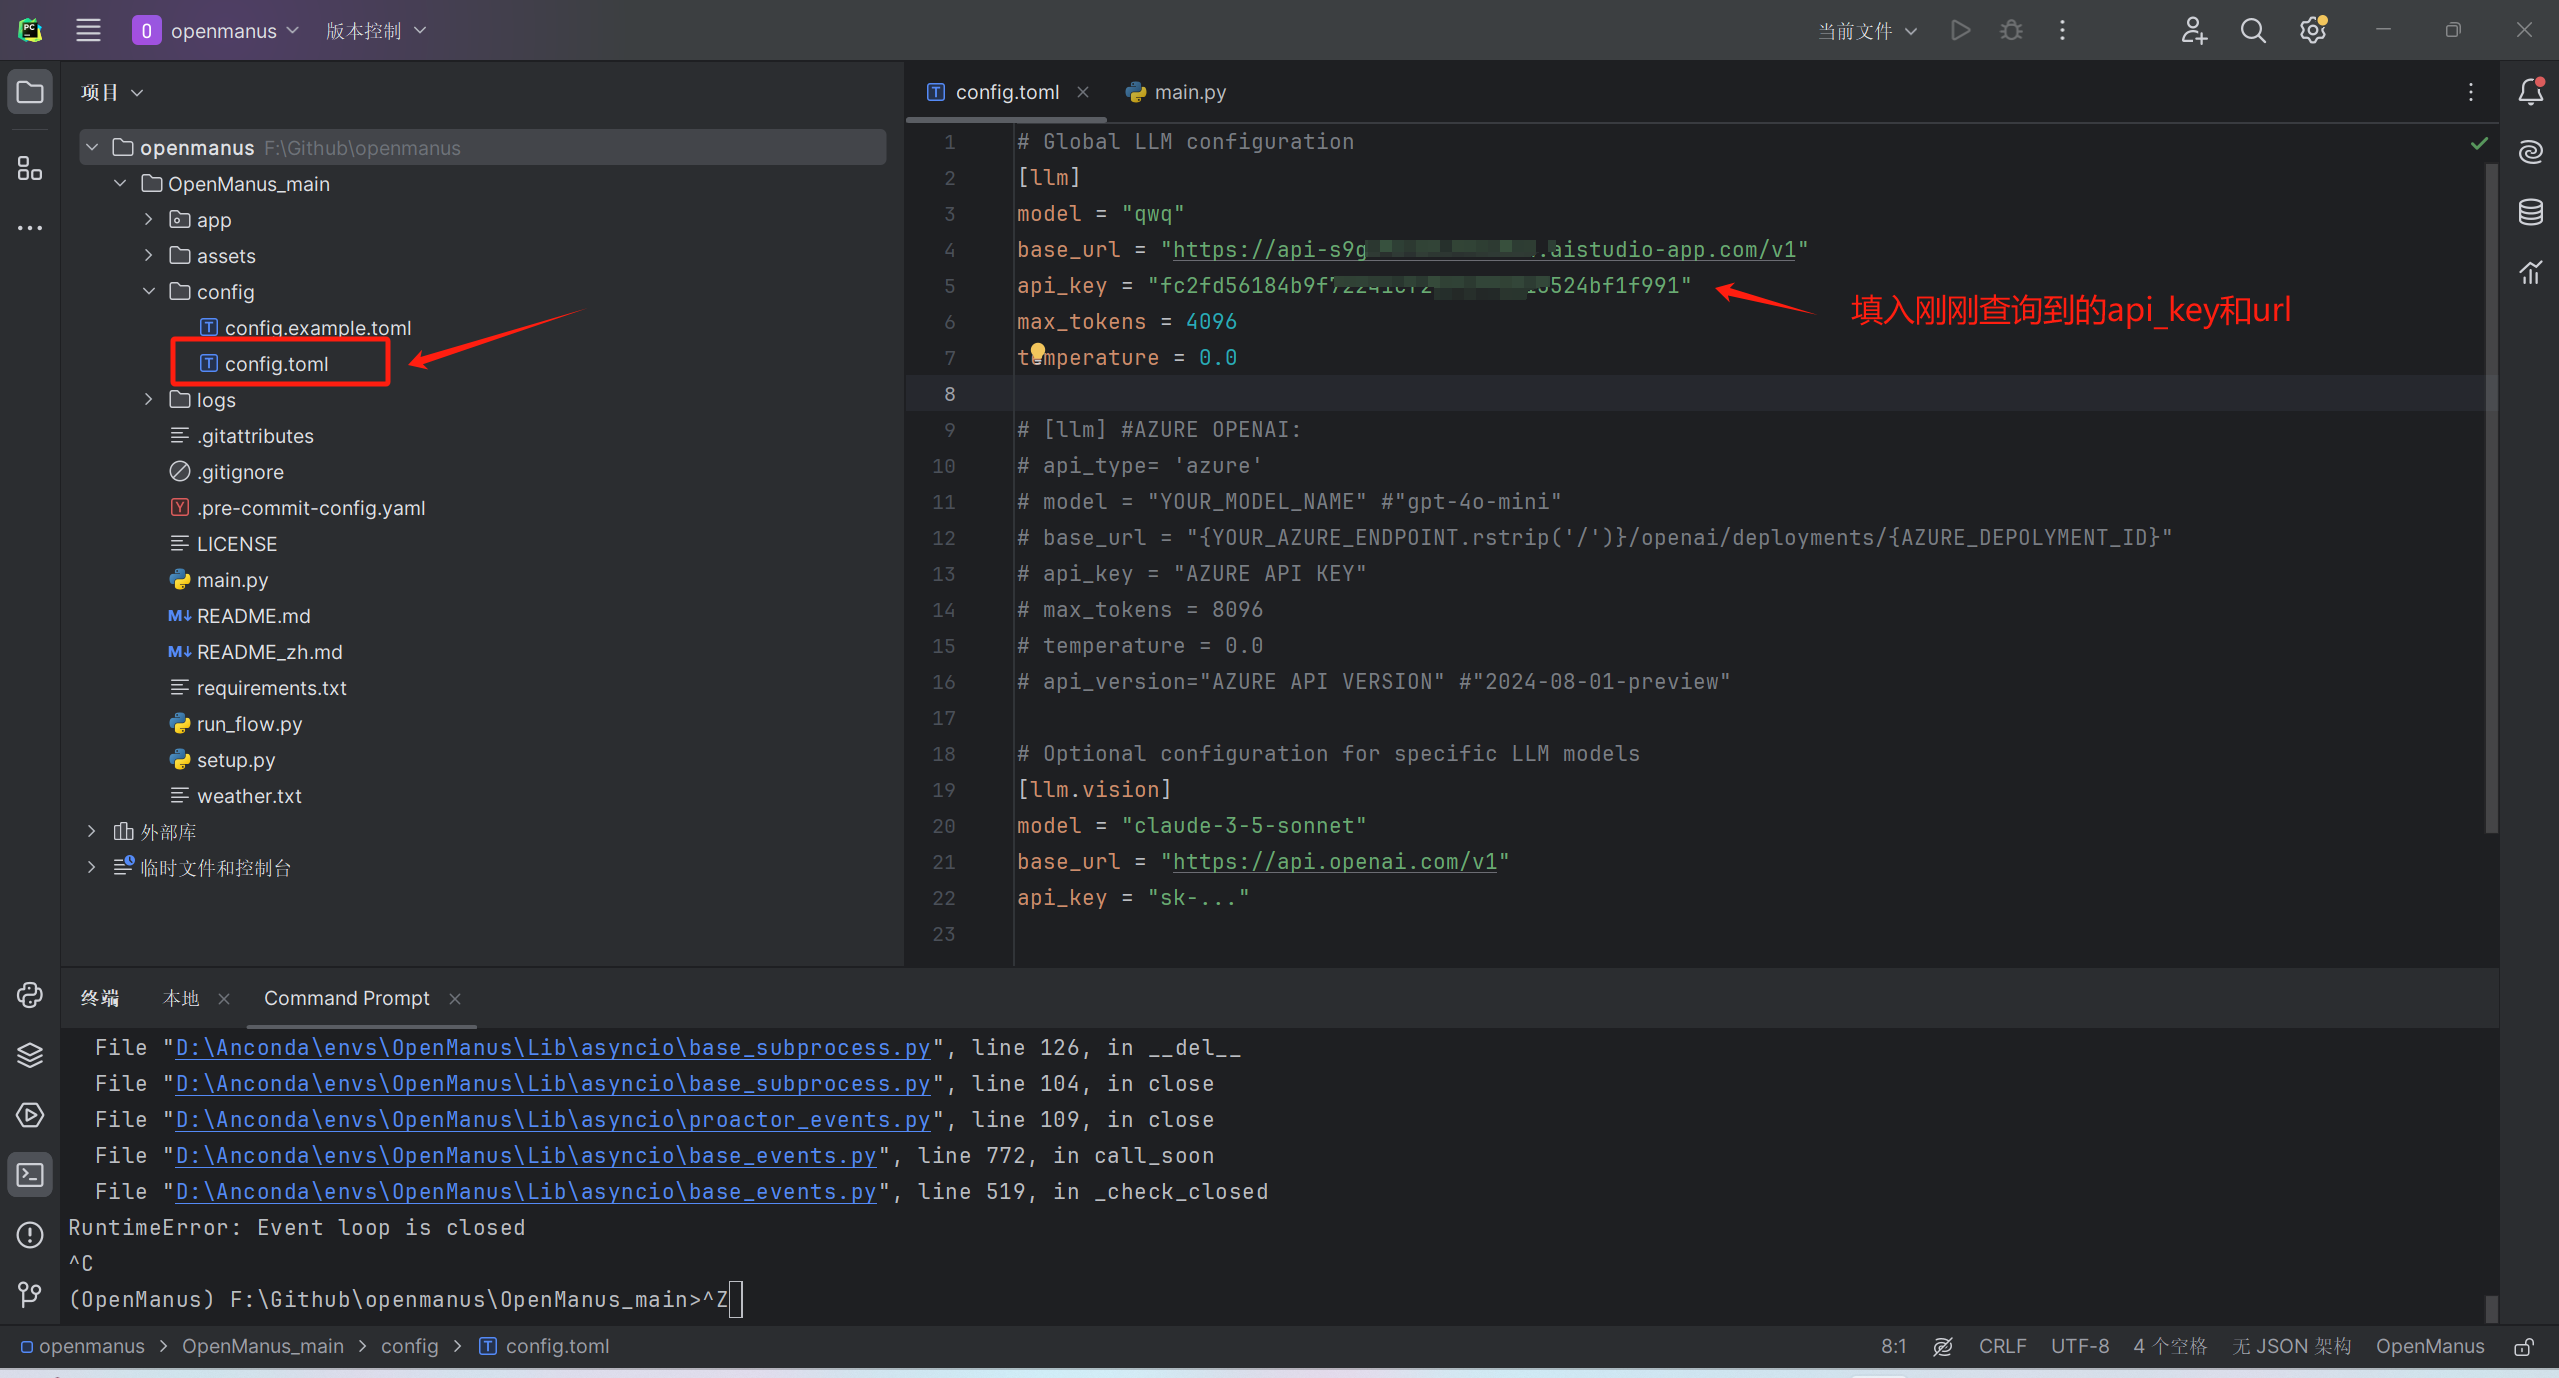Select the 本地 terminal tab
The width and height of the screenshot is (2559, 1378).
[181, 998]
